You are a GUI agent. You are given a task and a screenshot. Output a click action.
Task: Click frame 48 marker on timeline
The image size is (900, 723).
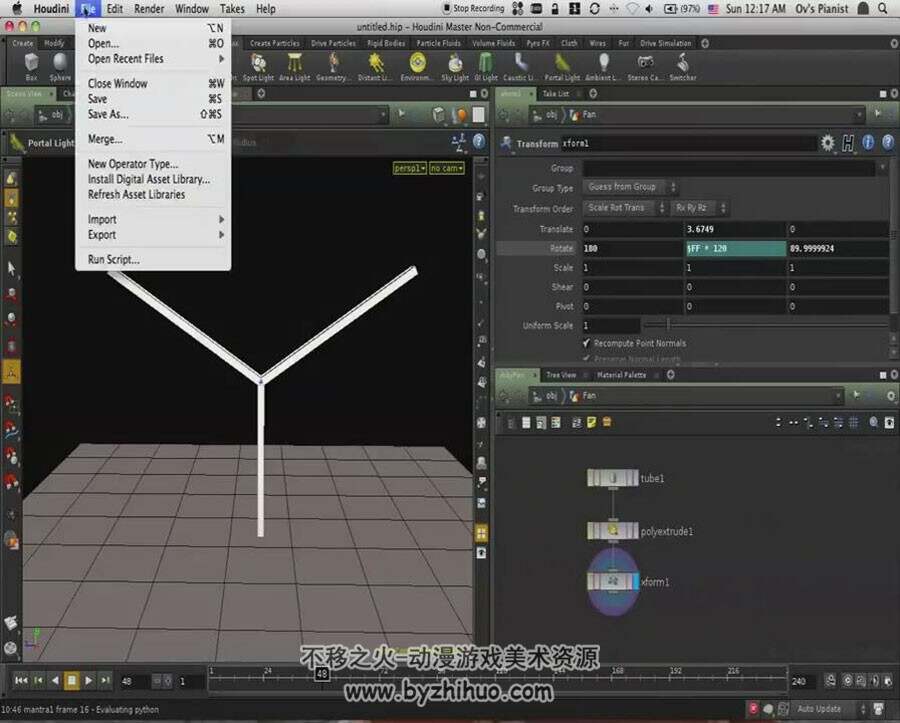[x=322, y=674]
